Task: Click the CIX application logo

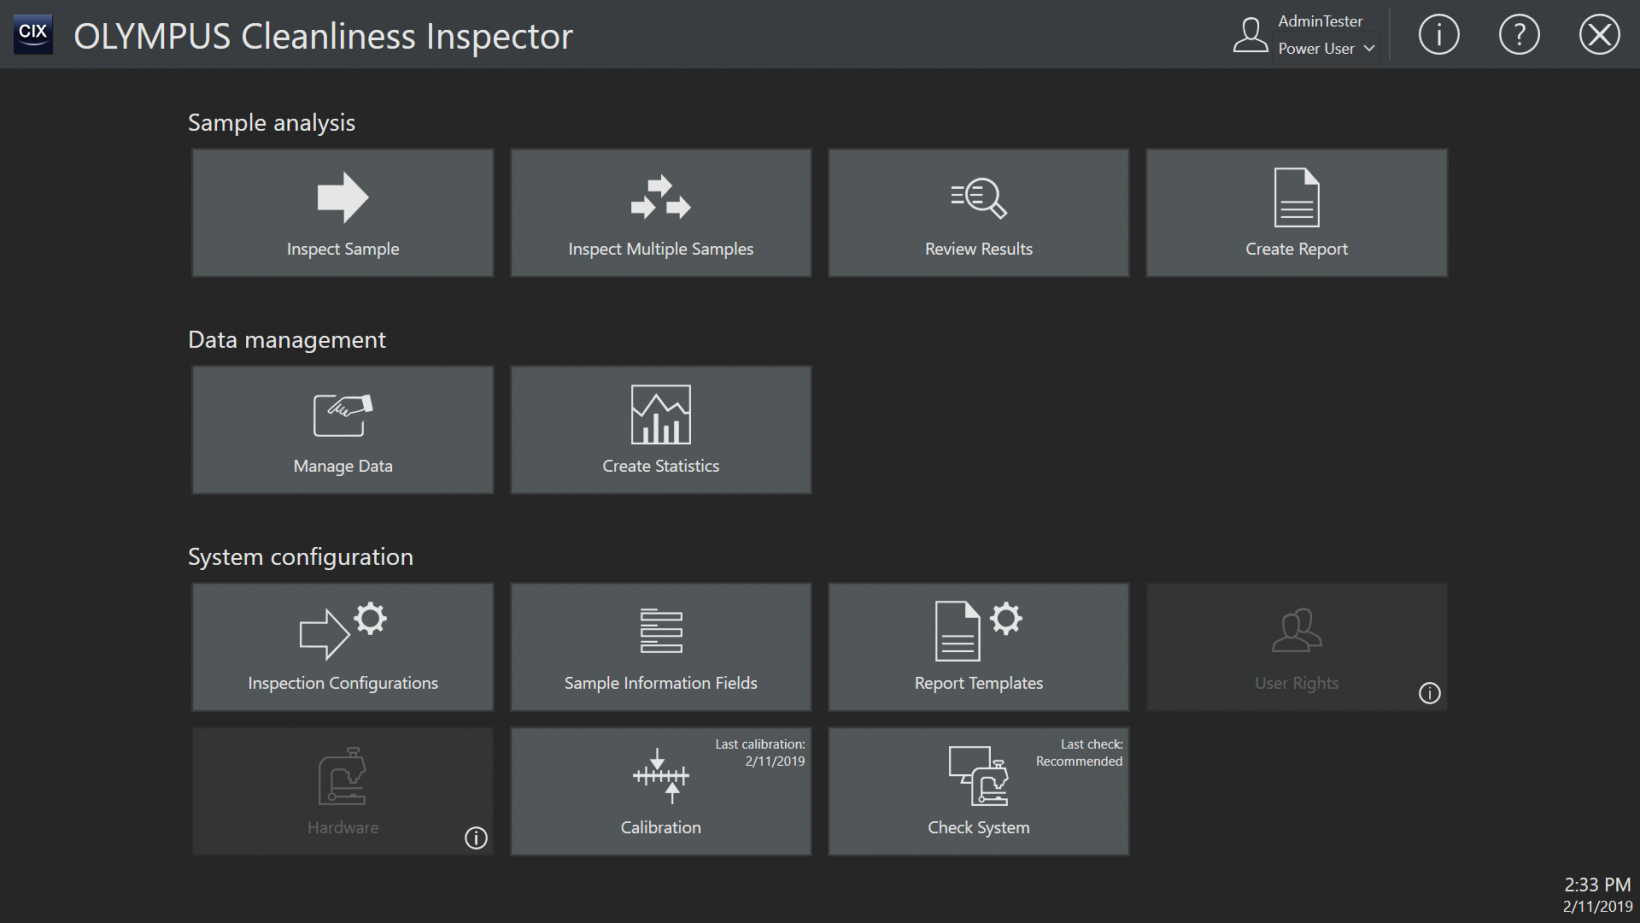Action: [33, 34]
